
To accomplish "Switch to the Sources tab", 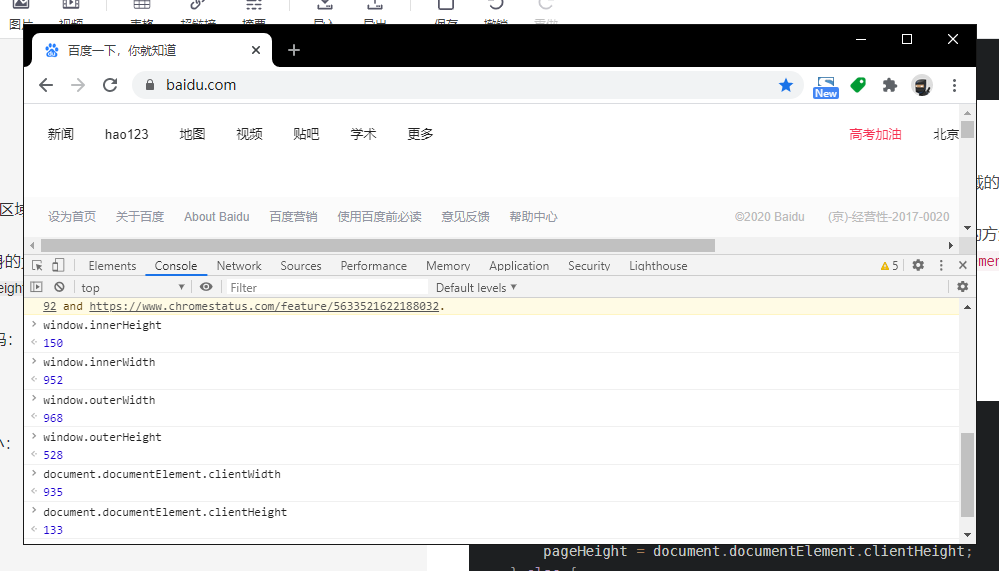I will (x=301, y=266).
